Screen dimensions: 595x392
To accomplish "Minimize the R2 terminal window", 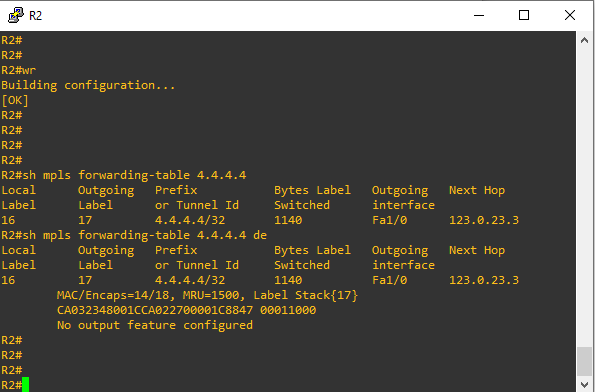I will tap(479, 15).
